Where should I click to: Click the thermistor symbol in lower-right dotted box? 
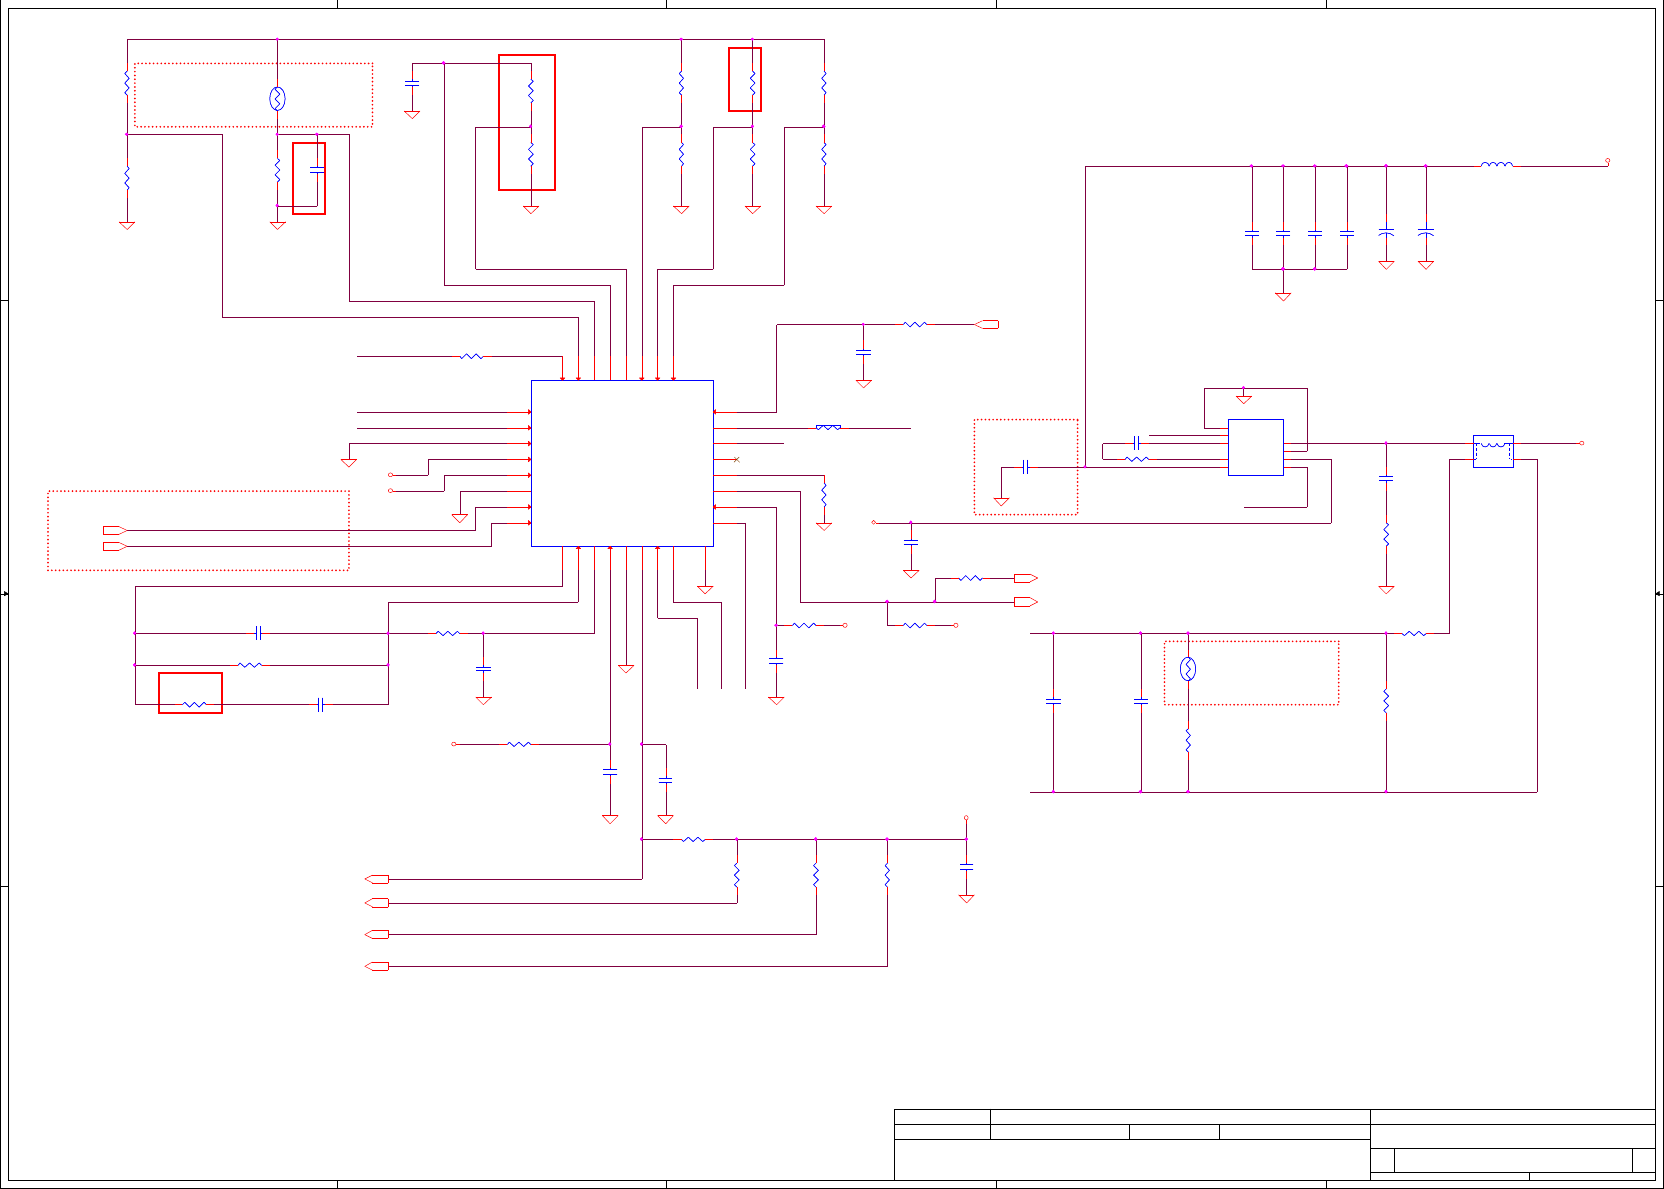click(1188, 669)
